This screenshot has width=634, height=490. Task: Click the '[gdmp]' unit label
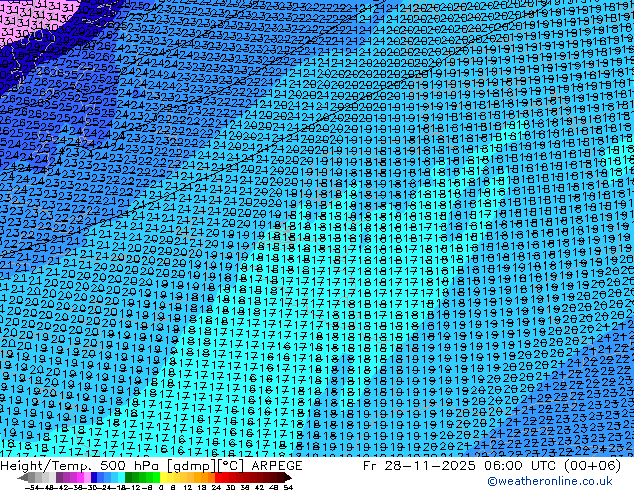point(190,466)
